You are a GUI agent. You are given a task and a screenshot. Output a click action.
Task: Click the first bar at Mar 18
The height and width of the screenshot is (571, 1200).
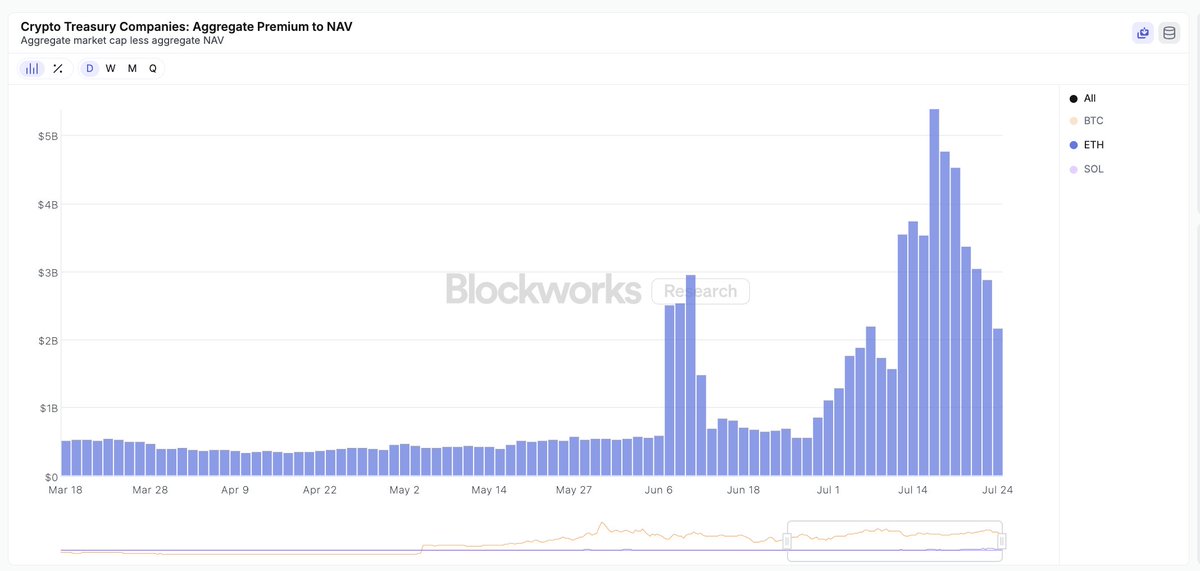(66, 458)
